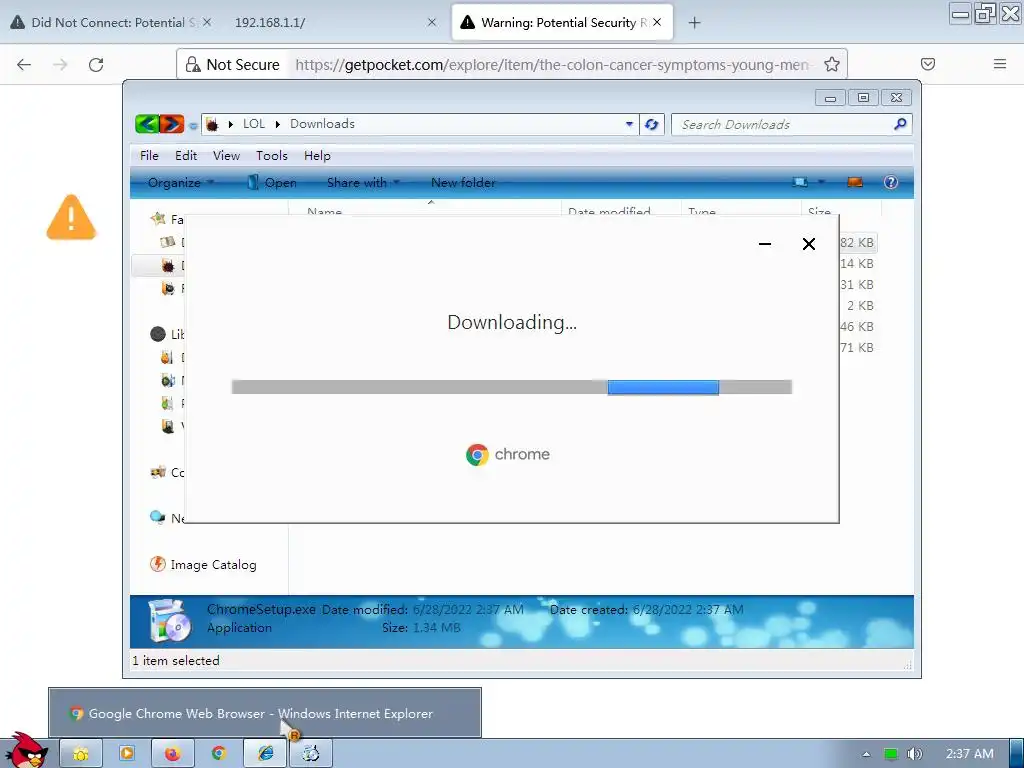Select Downloads in the breadcrumb path
The image size is (1024, 768).
pos(322,124)
